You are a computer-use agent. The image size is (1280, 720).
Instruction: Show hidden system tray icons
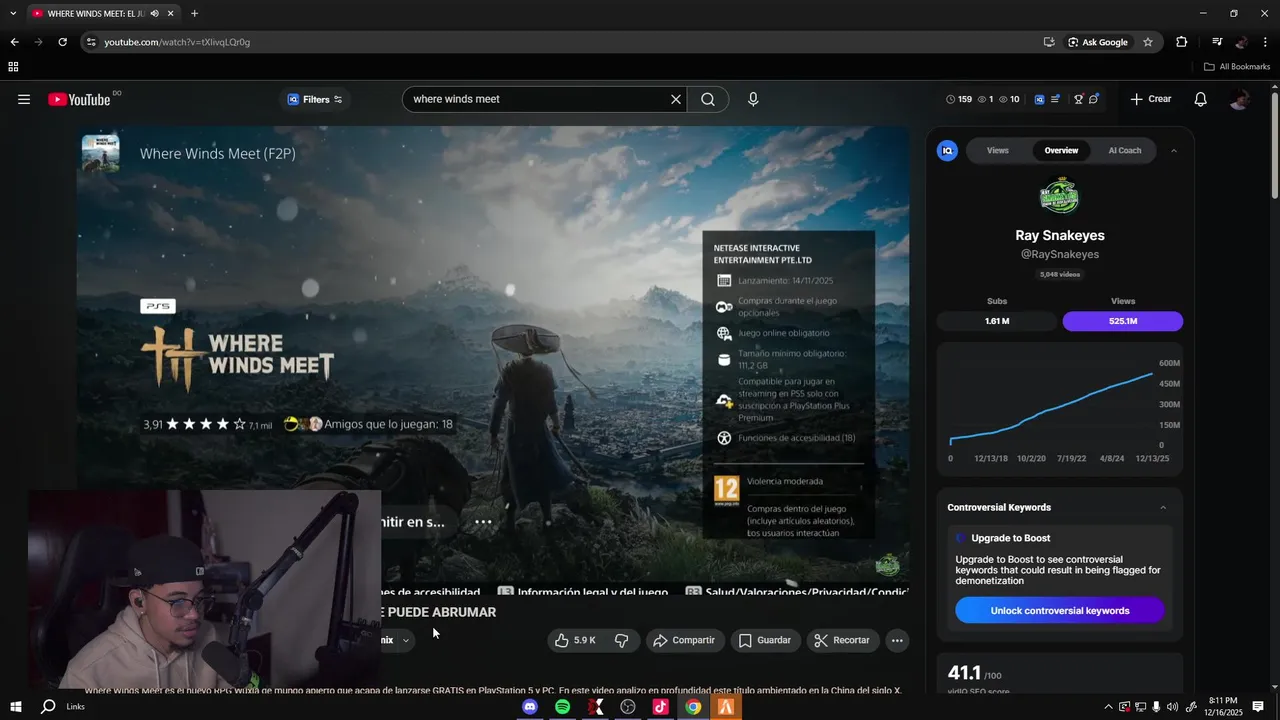click(1108, 707)
